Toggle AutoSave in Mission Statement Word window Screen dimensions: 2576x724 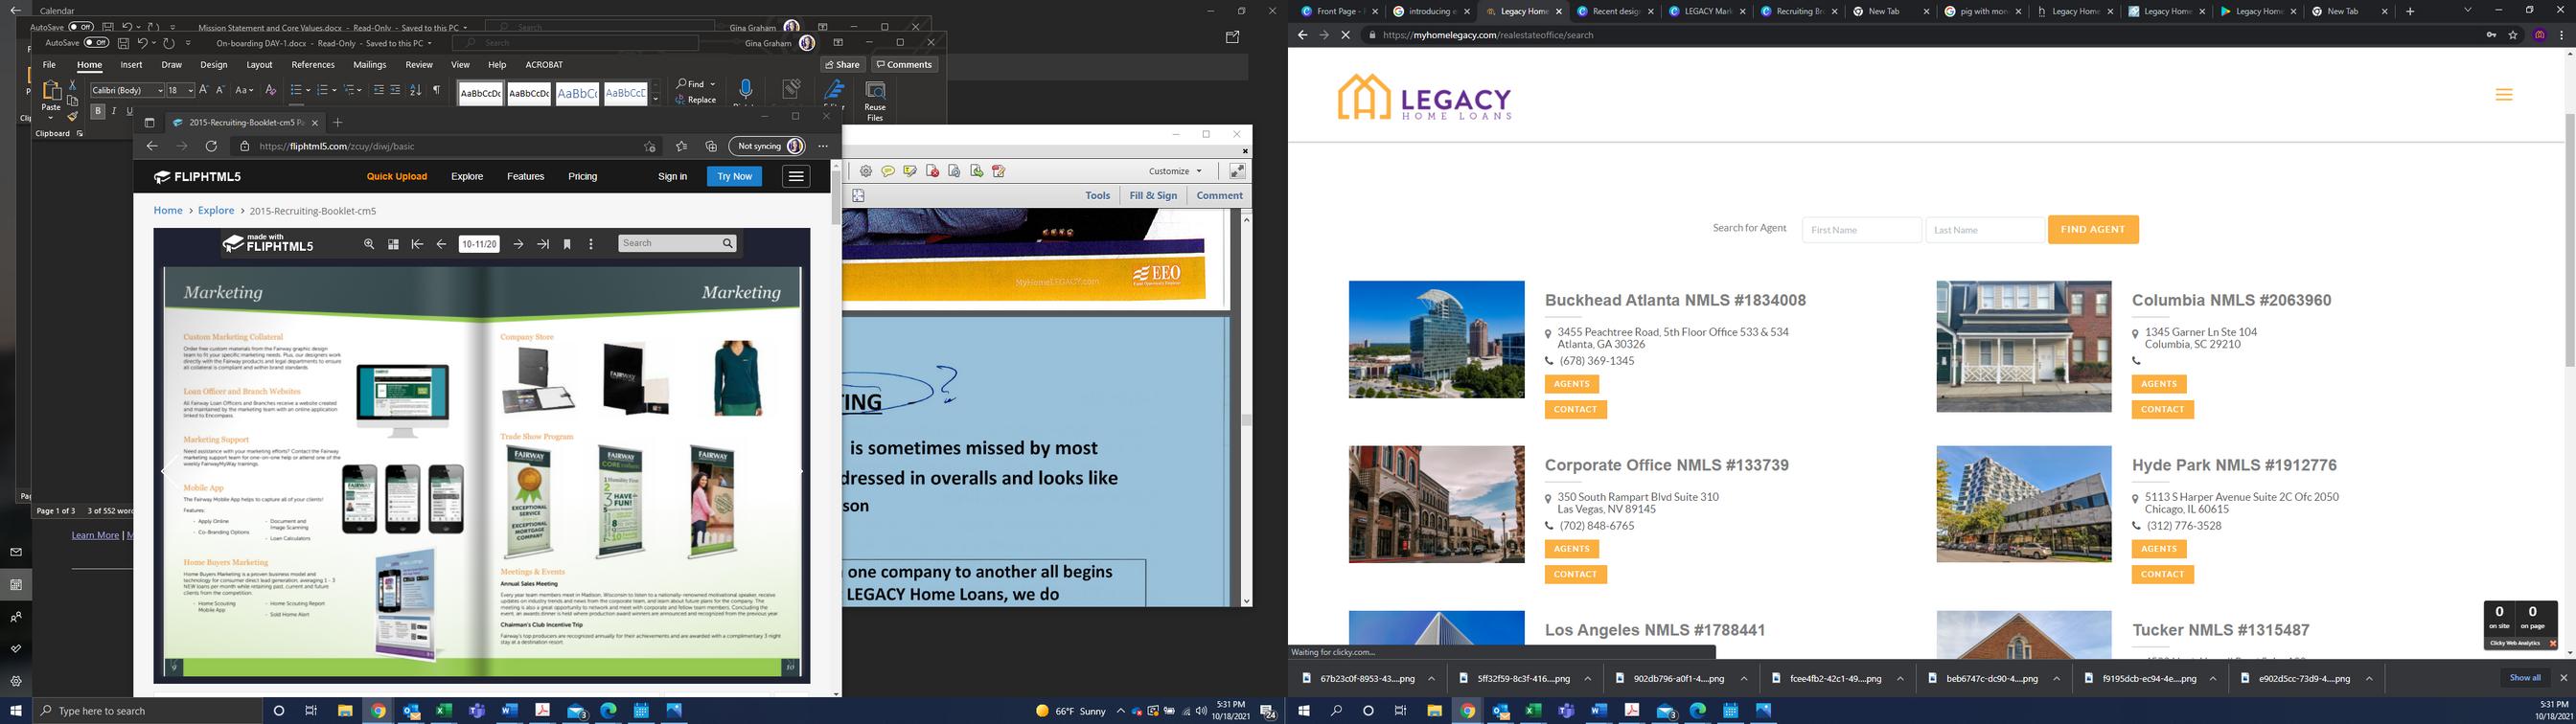81,27
